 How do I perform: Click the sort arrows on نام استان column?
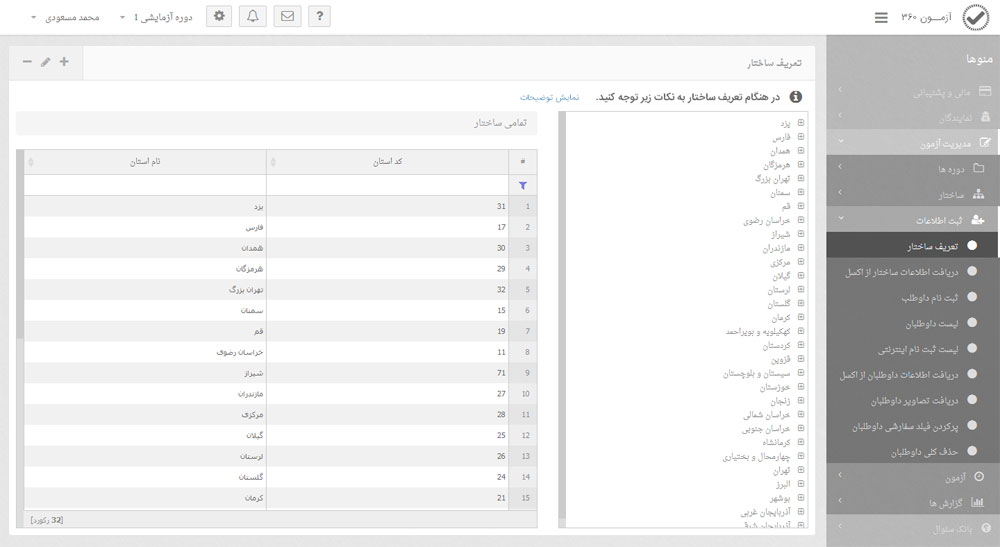click(30, 162)
